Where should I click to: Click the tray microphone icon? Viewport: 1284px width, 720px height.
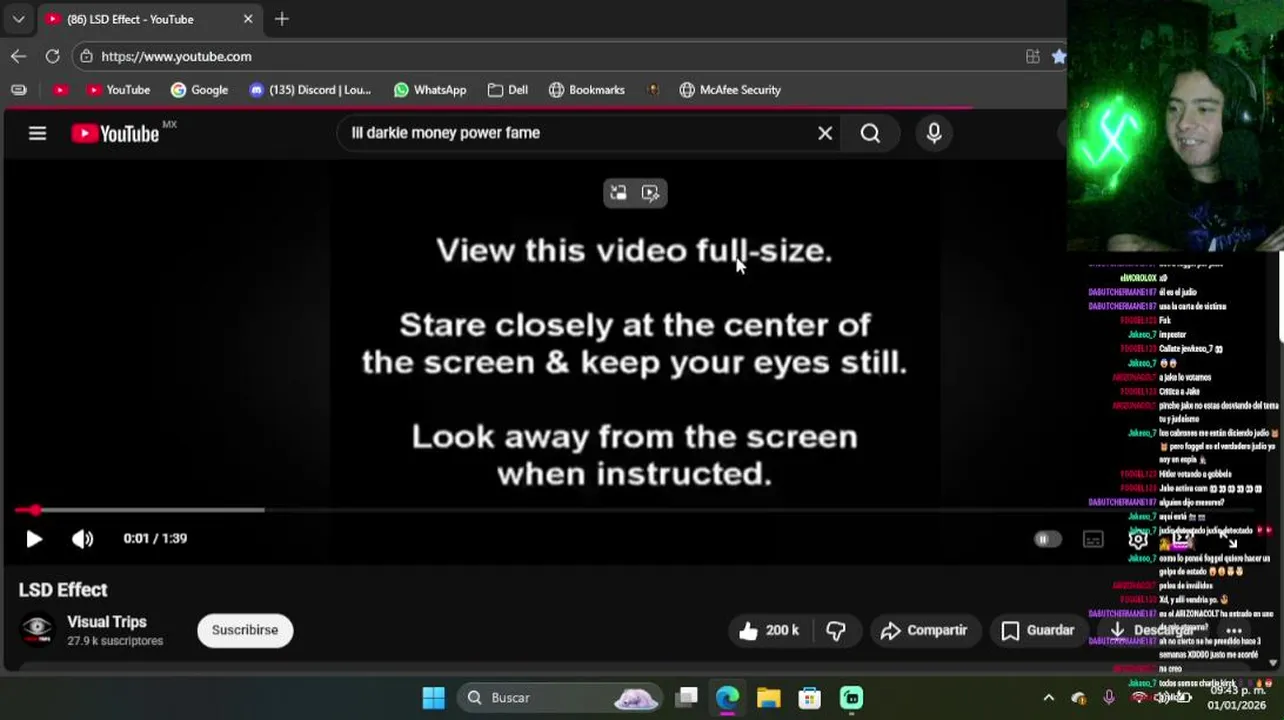[1109, 698]
